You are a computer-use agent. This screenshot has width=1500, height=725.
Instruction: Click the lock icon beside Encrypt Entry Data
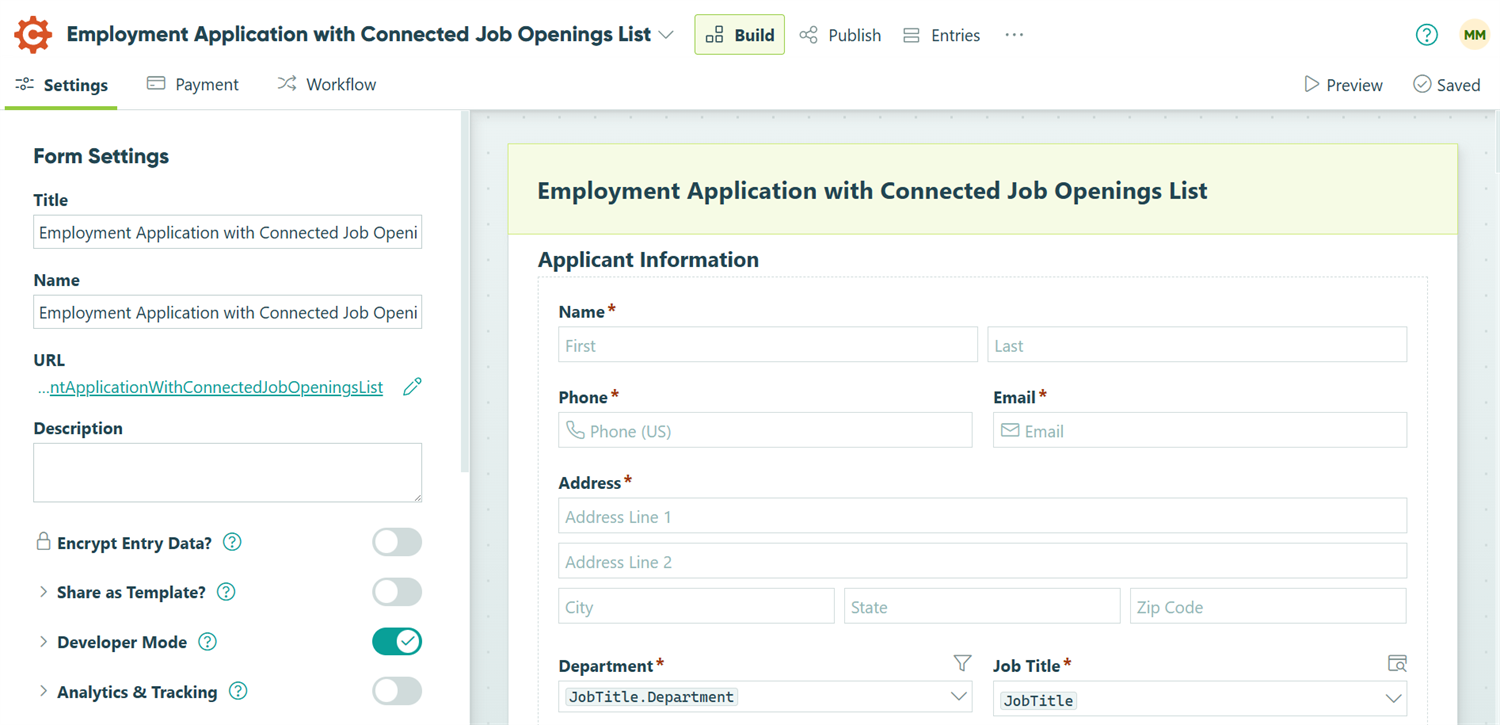pyautogui.click(x=43, y=541)
